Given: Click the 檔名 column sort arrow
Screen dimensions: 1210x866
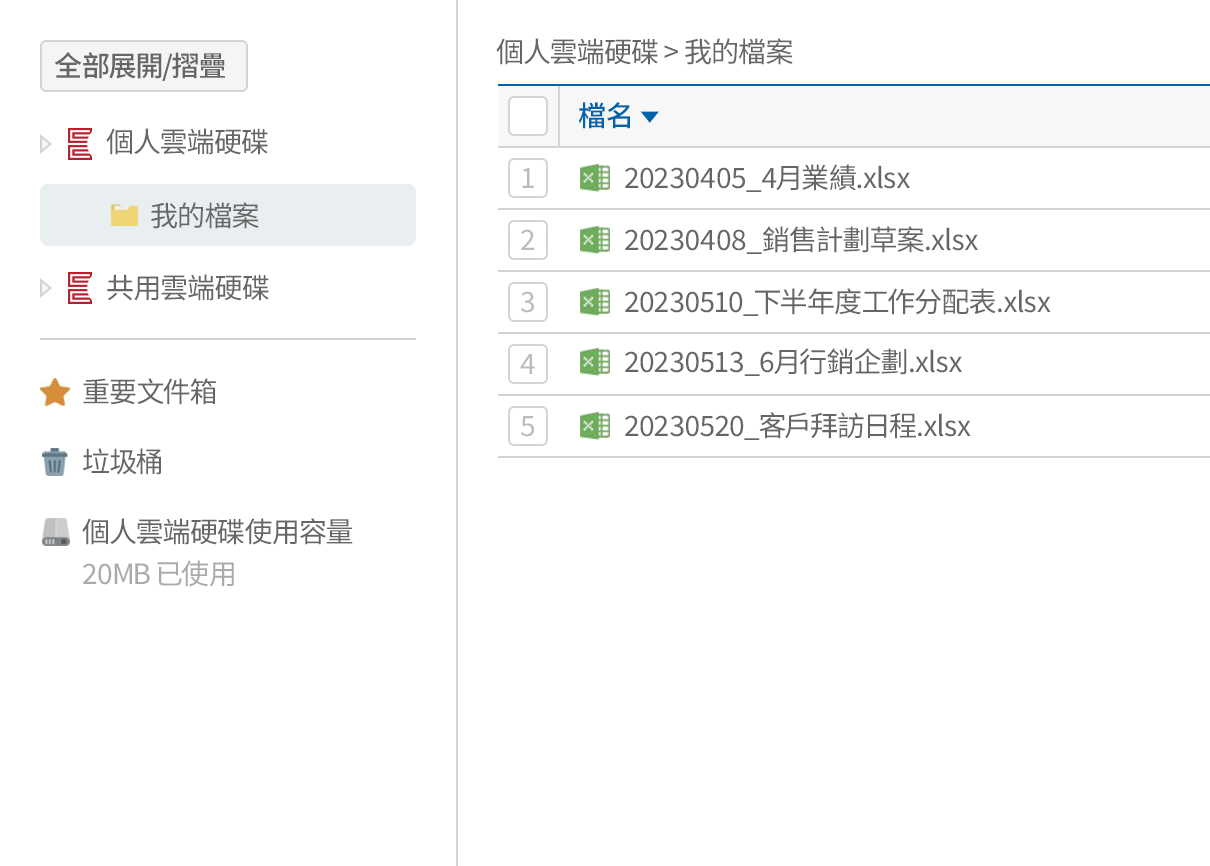Looking at the screenshot, I should (x=649, y=117).
